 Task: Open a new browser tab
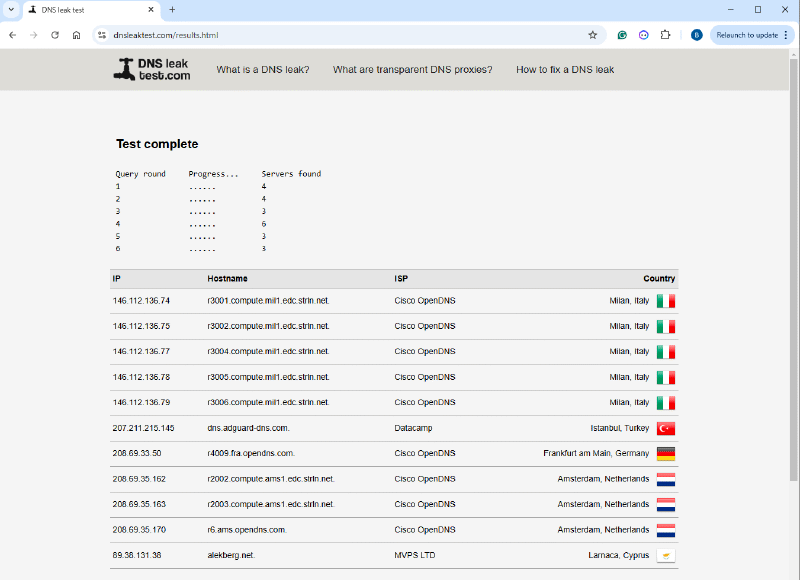pyautogui.click(x=174, y=10)
